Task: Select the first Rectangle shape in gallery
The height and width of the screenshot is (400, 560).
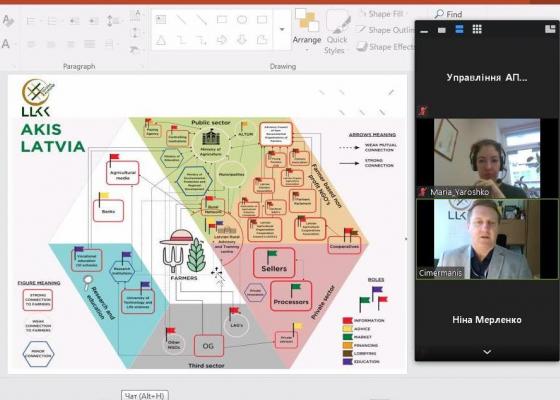Action: coord(222,19)
